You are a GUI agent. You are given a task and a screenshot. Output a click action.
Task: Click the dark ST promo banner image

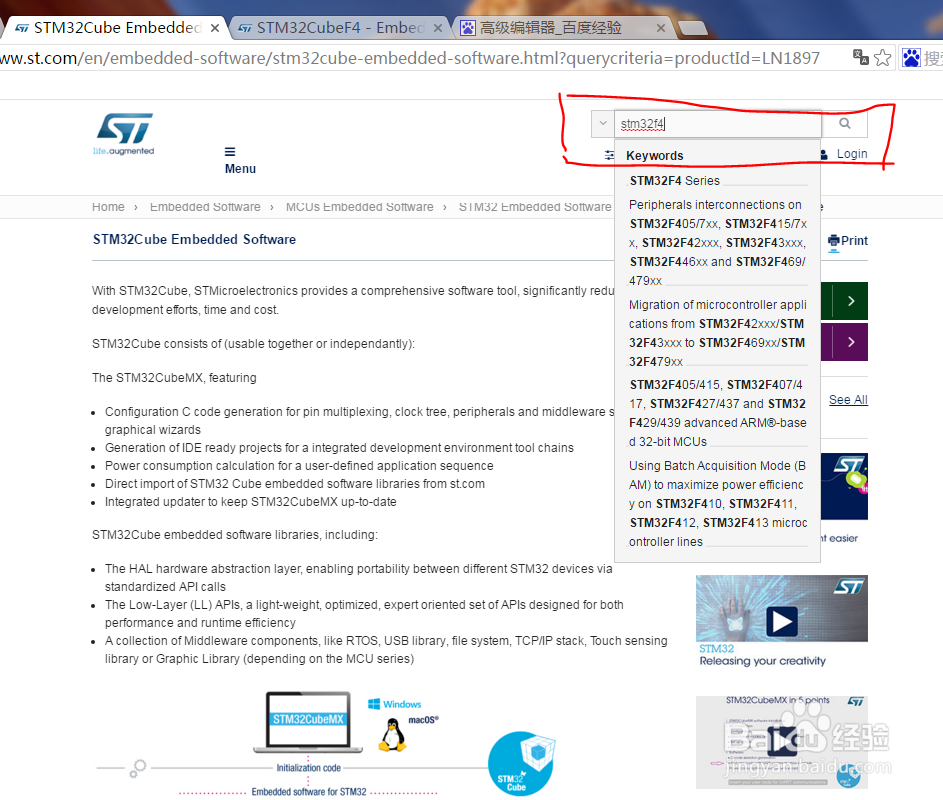point(844,486)
